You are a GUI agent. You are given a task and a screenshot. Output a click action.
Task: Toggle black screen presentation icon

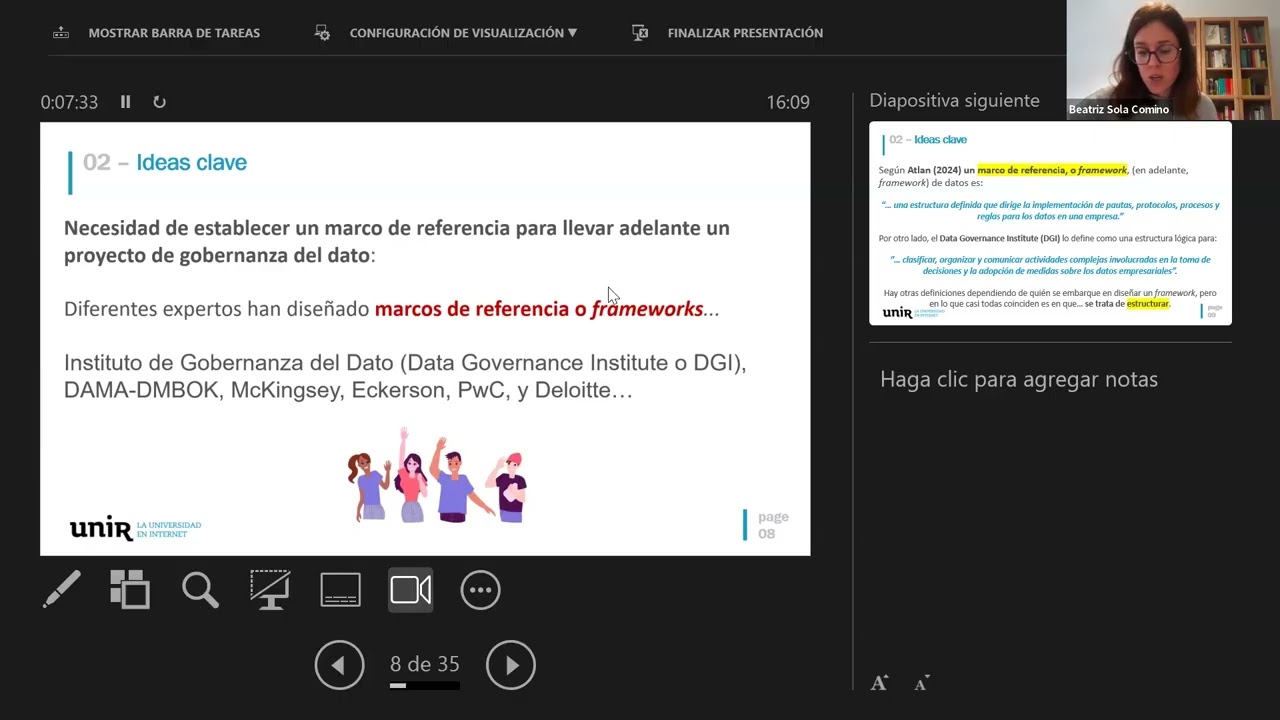coord(270,589)
